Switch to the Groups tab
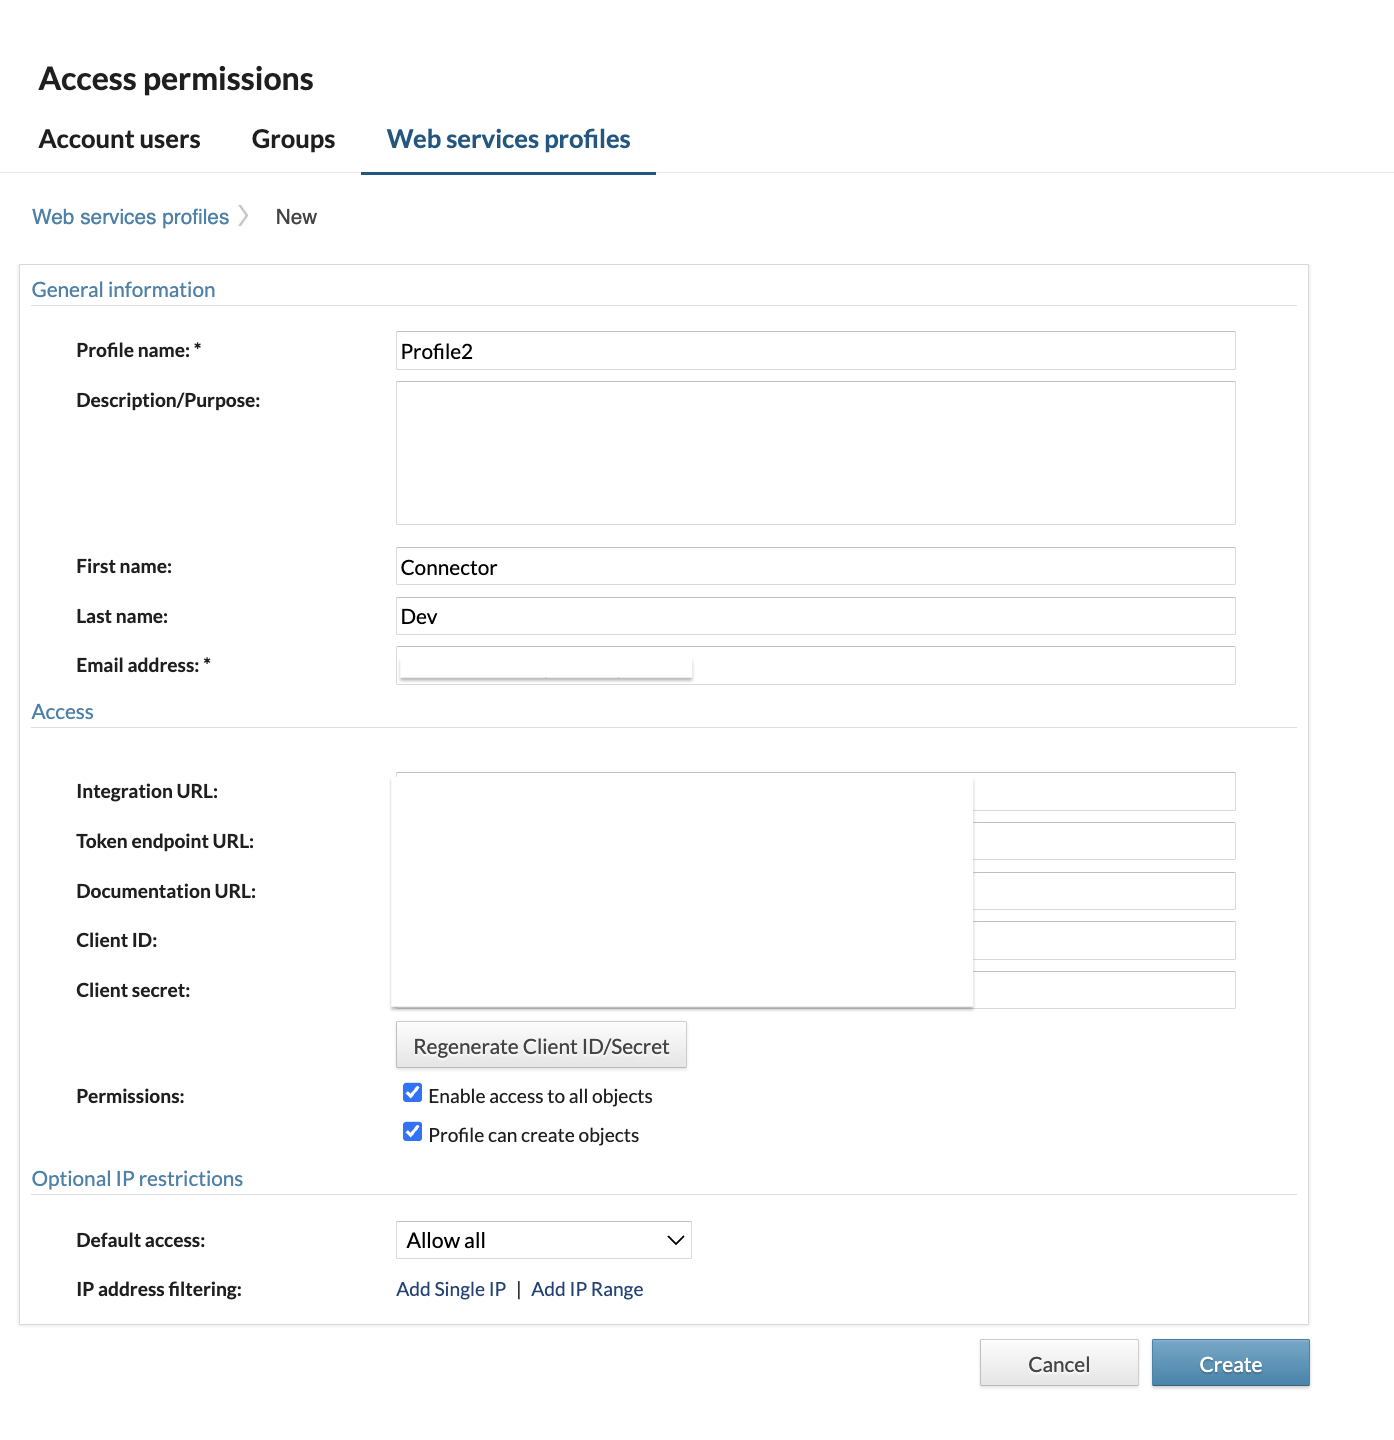This screenshot has height=1440, width=1394. [x=293, y=139]
